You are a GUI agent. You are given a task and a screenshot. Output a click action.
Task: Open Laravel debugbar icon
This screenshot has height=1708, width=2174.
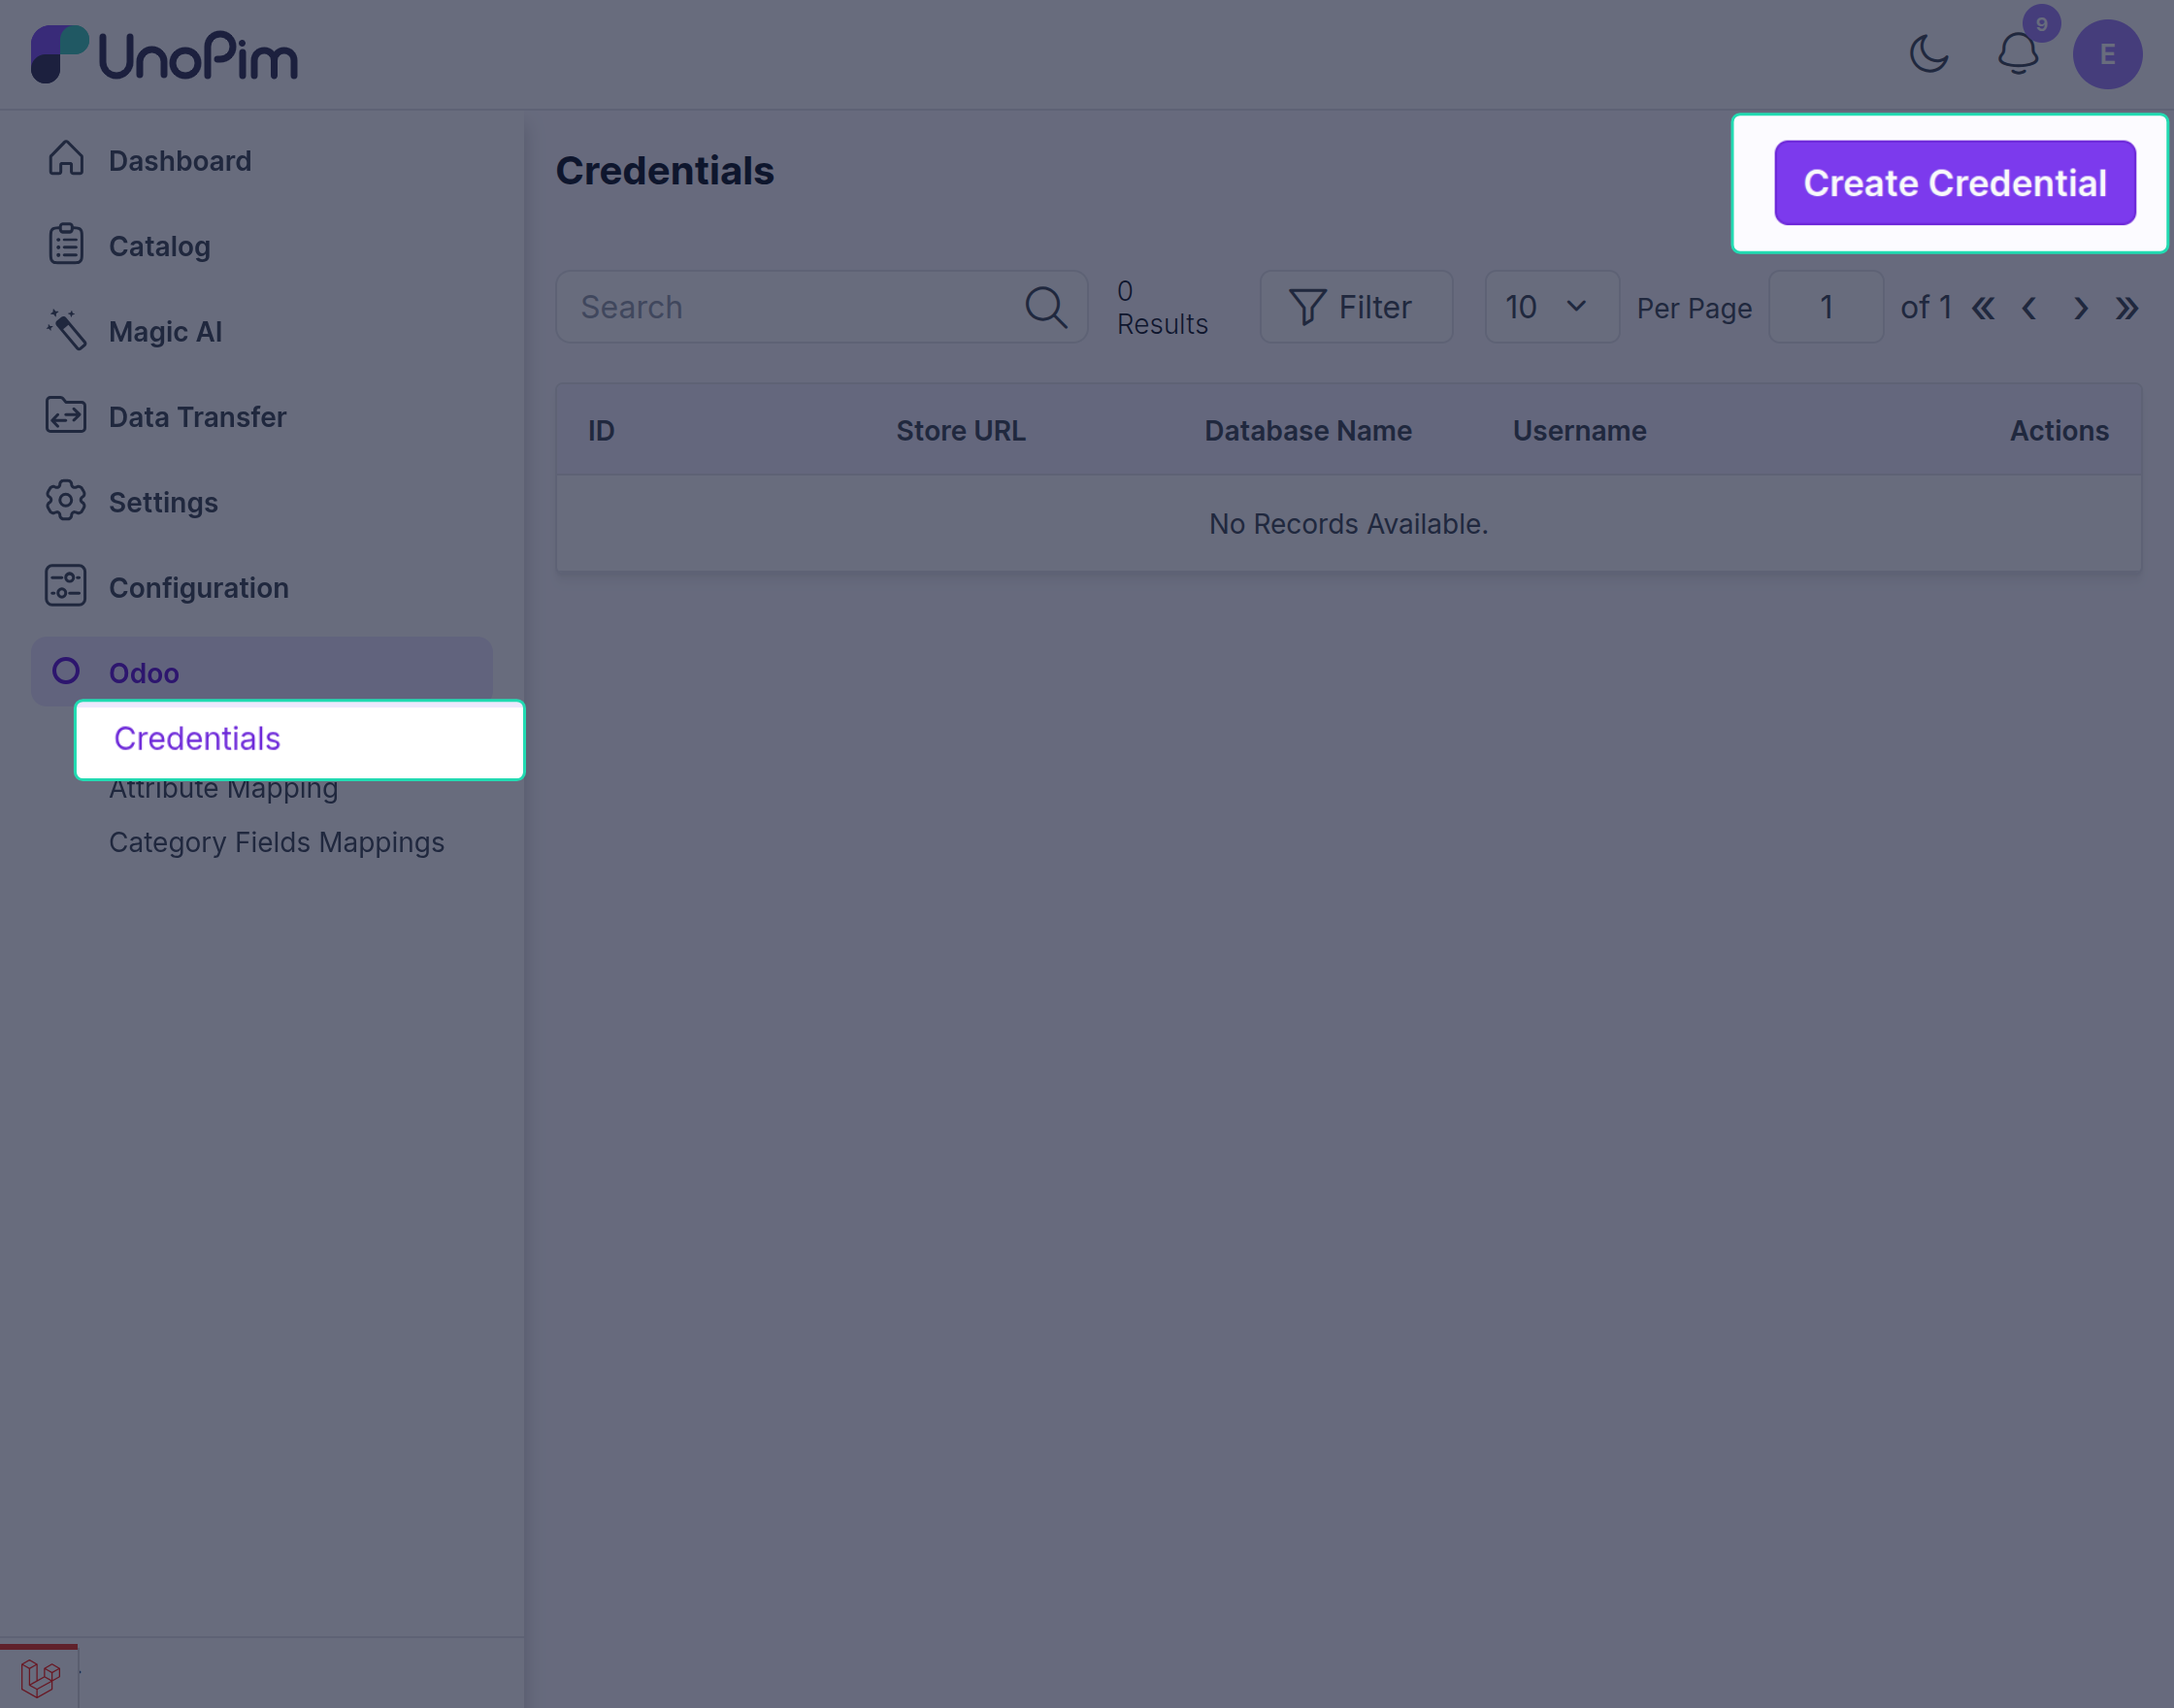coord(40,1677)
